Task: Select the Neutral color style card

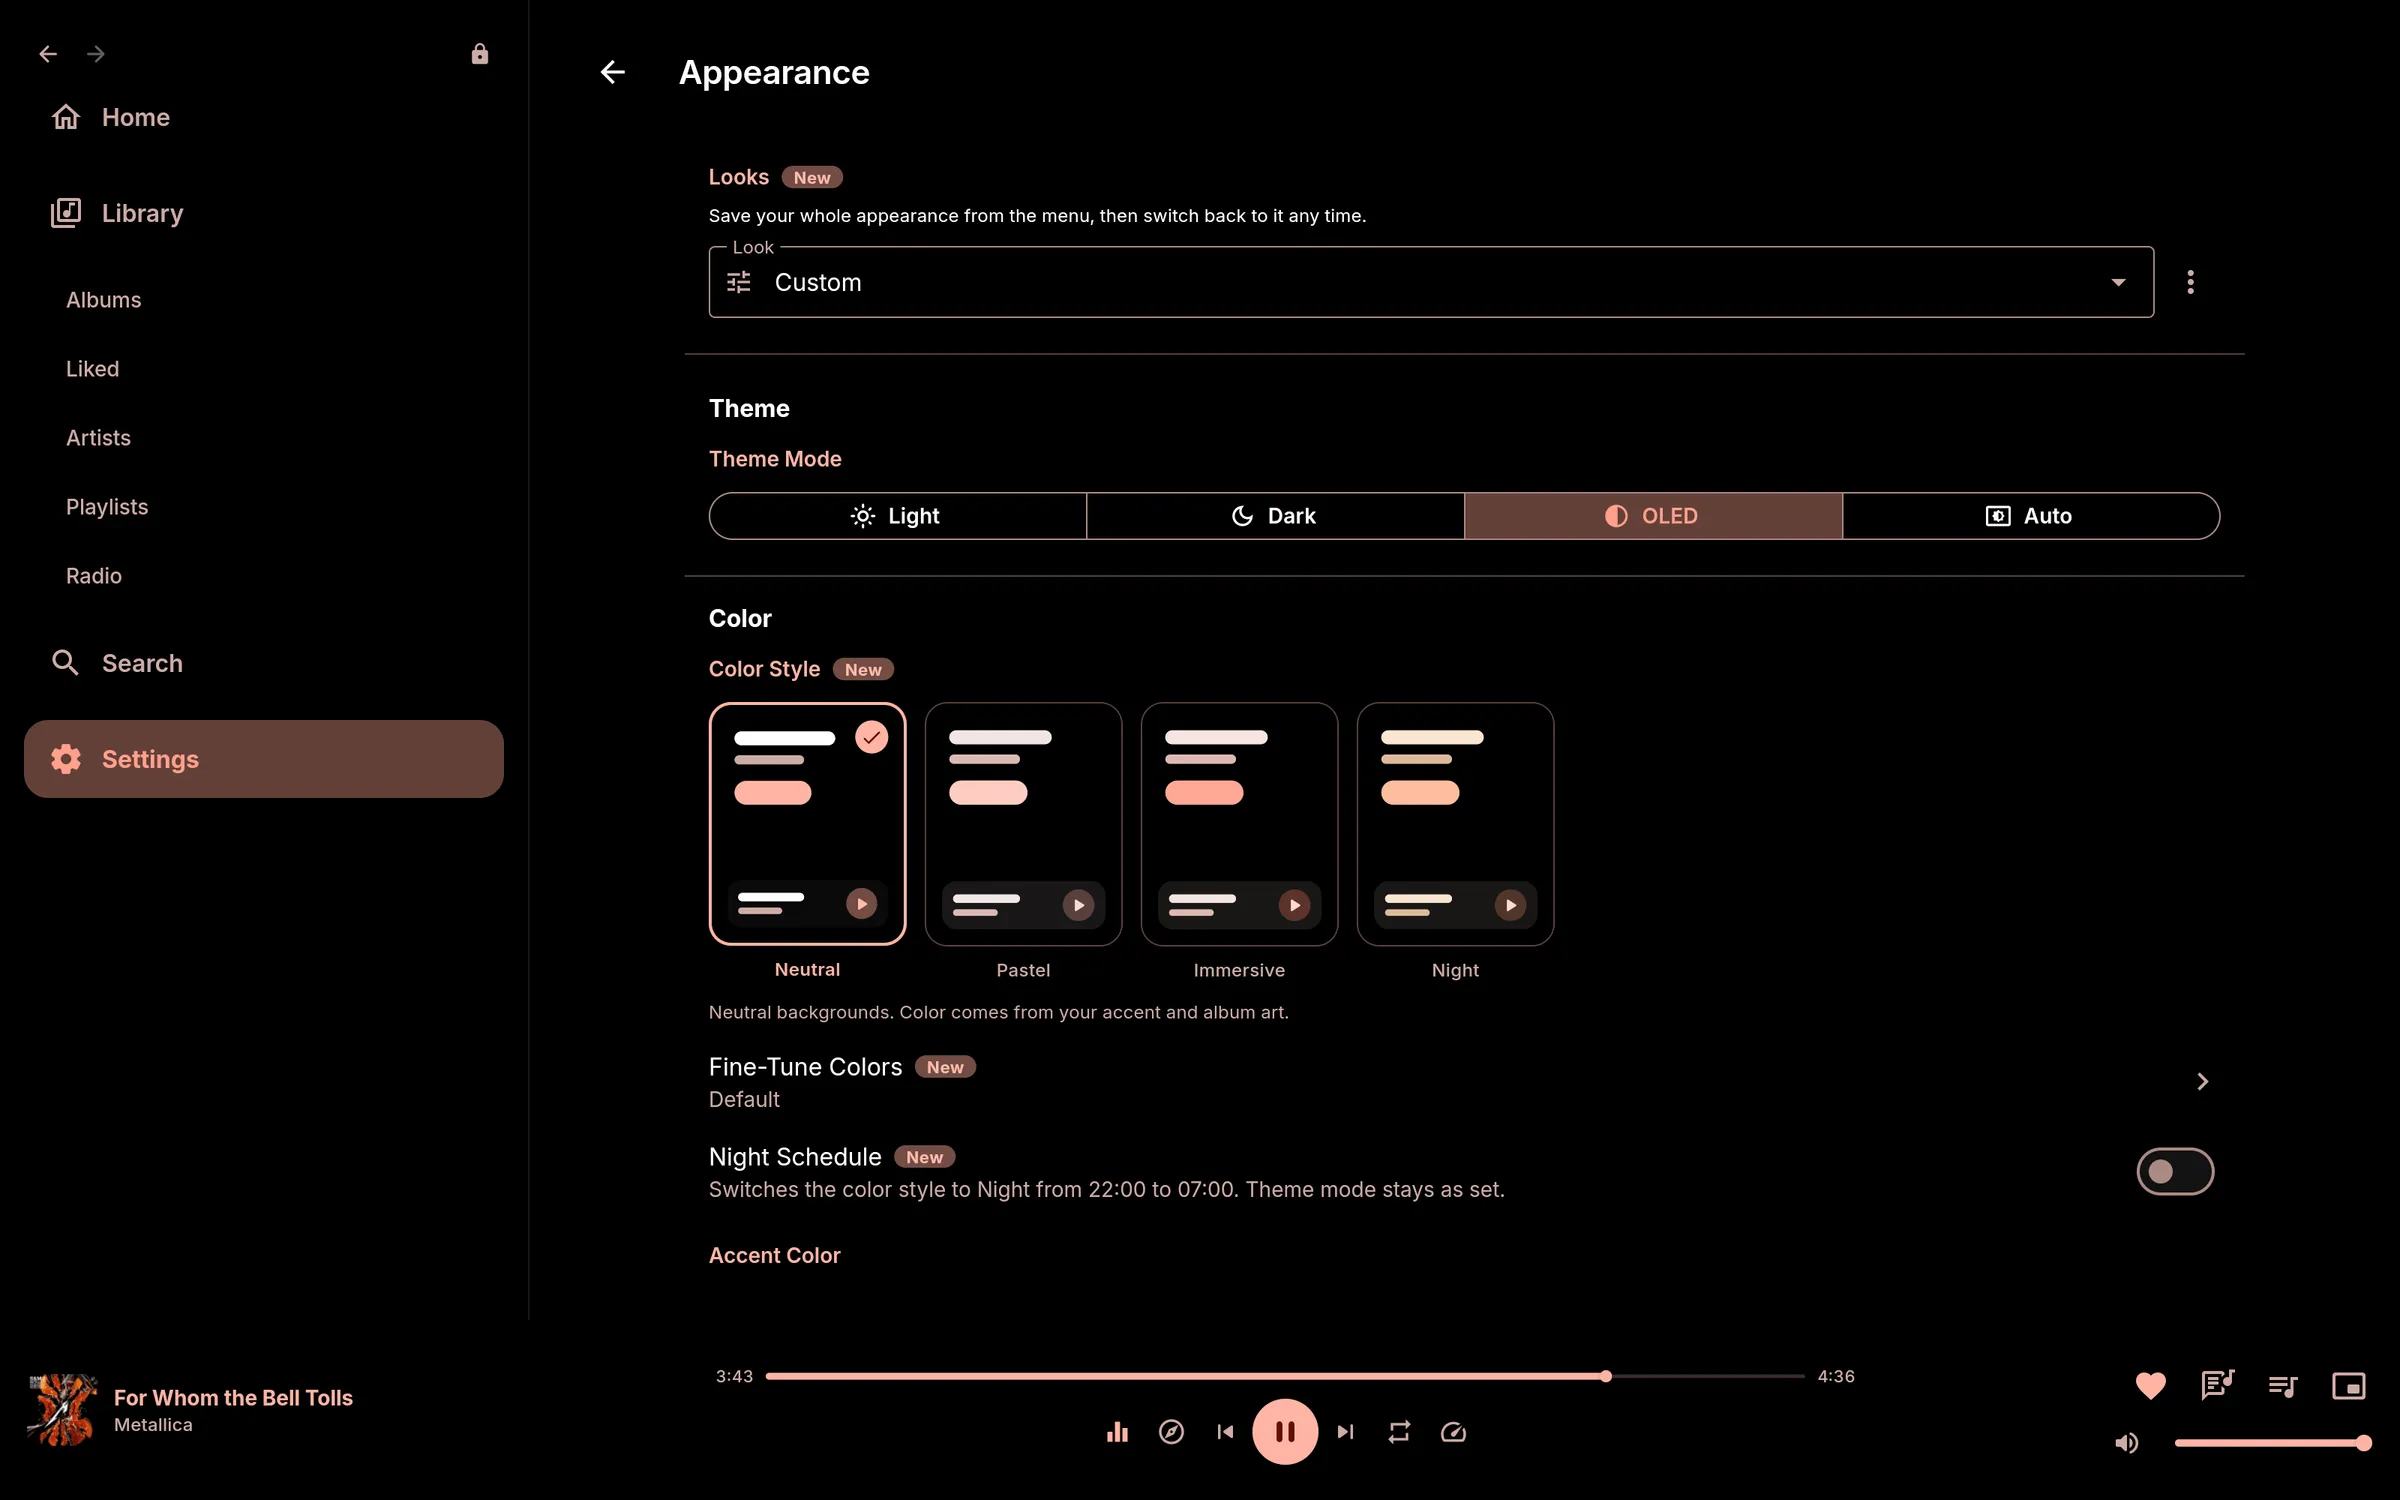Action: click(807, 824)
